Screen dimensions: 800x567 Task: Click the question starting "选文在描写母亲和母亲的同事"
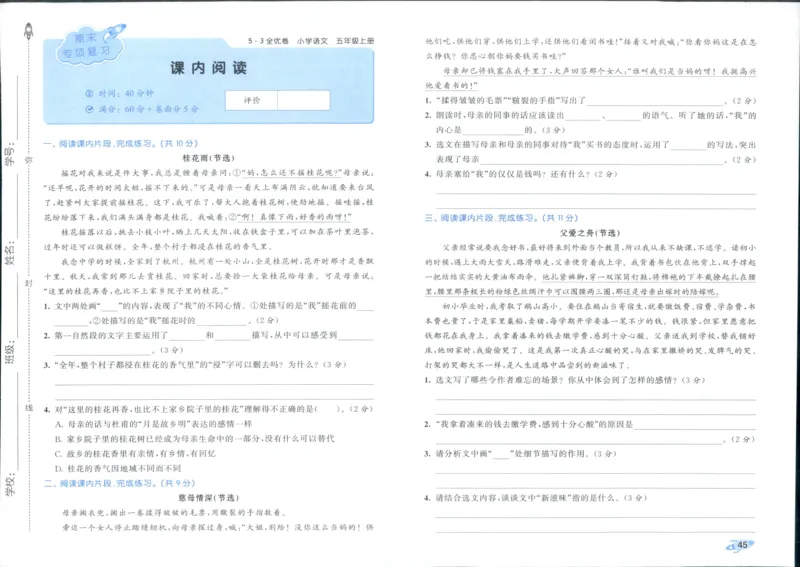pos(590,152)
